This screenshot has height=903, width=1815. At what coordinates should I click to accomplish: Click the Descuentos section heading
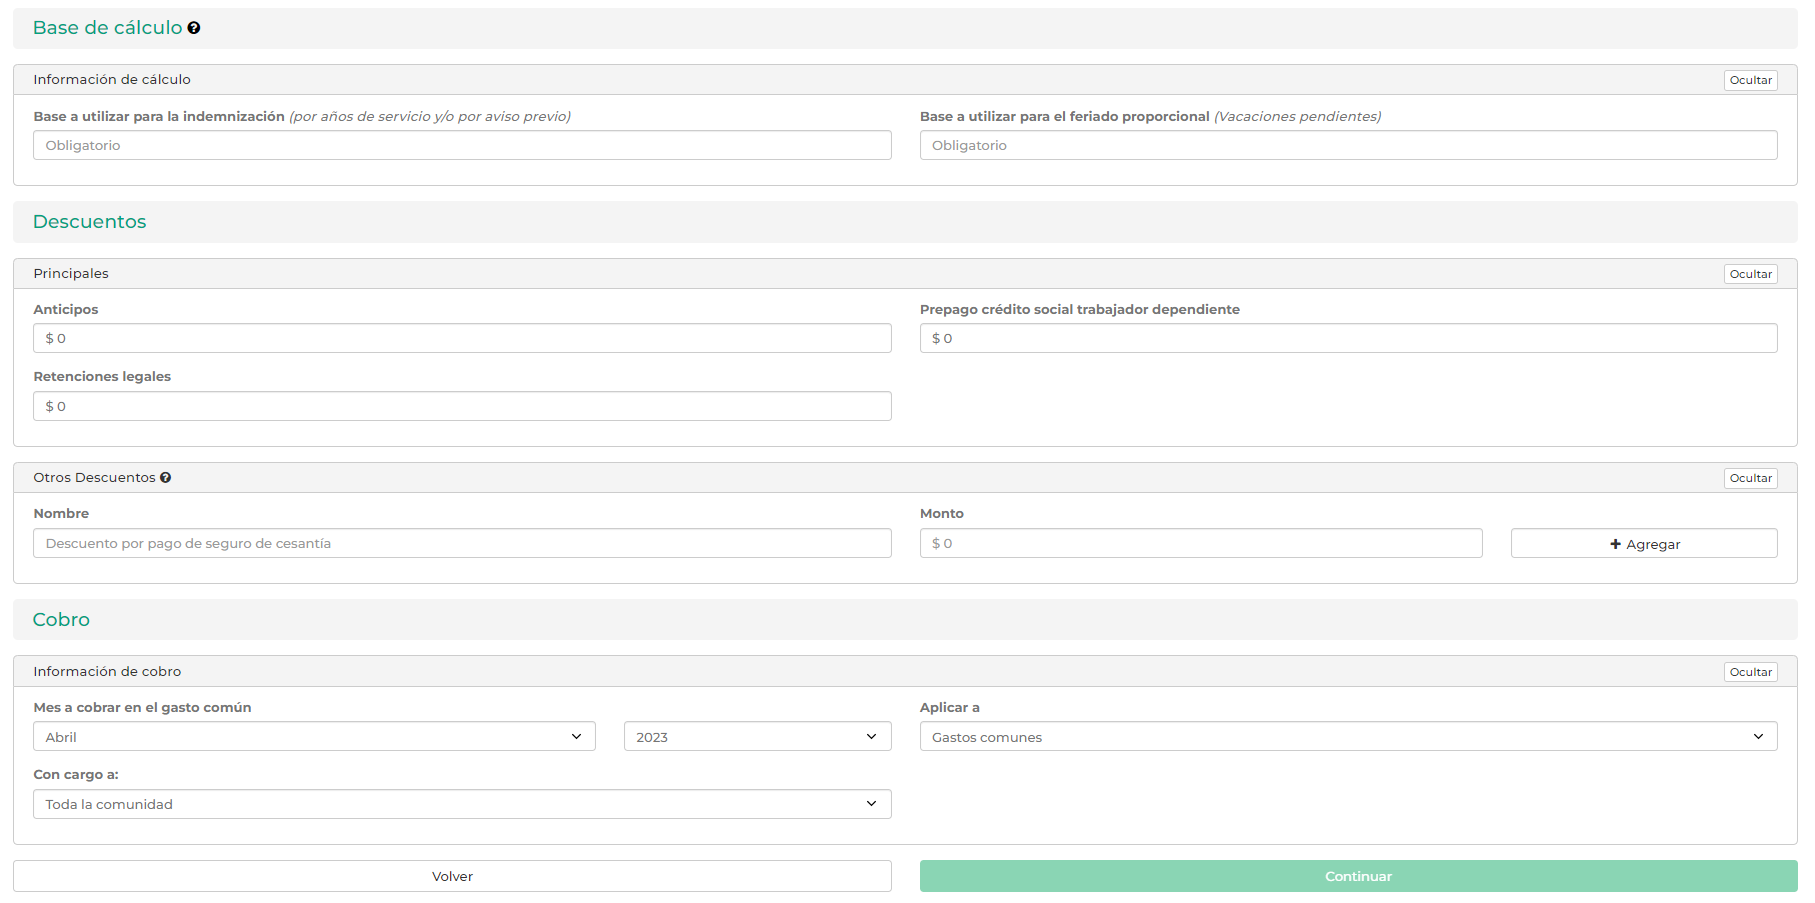(90, 222)
